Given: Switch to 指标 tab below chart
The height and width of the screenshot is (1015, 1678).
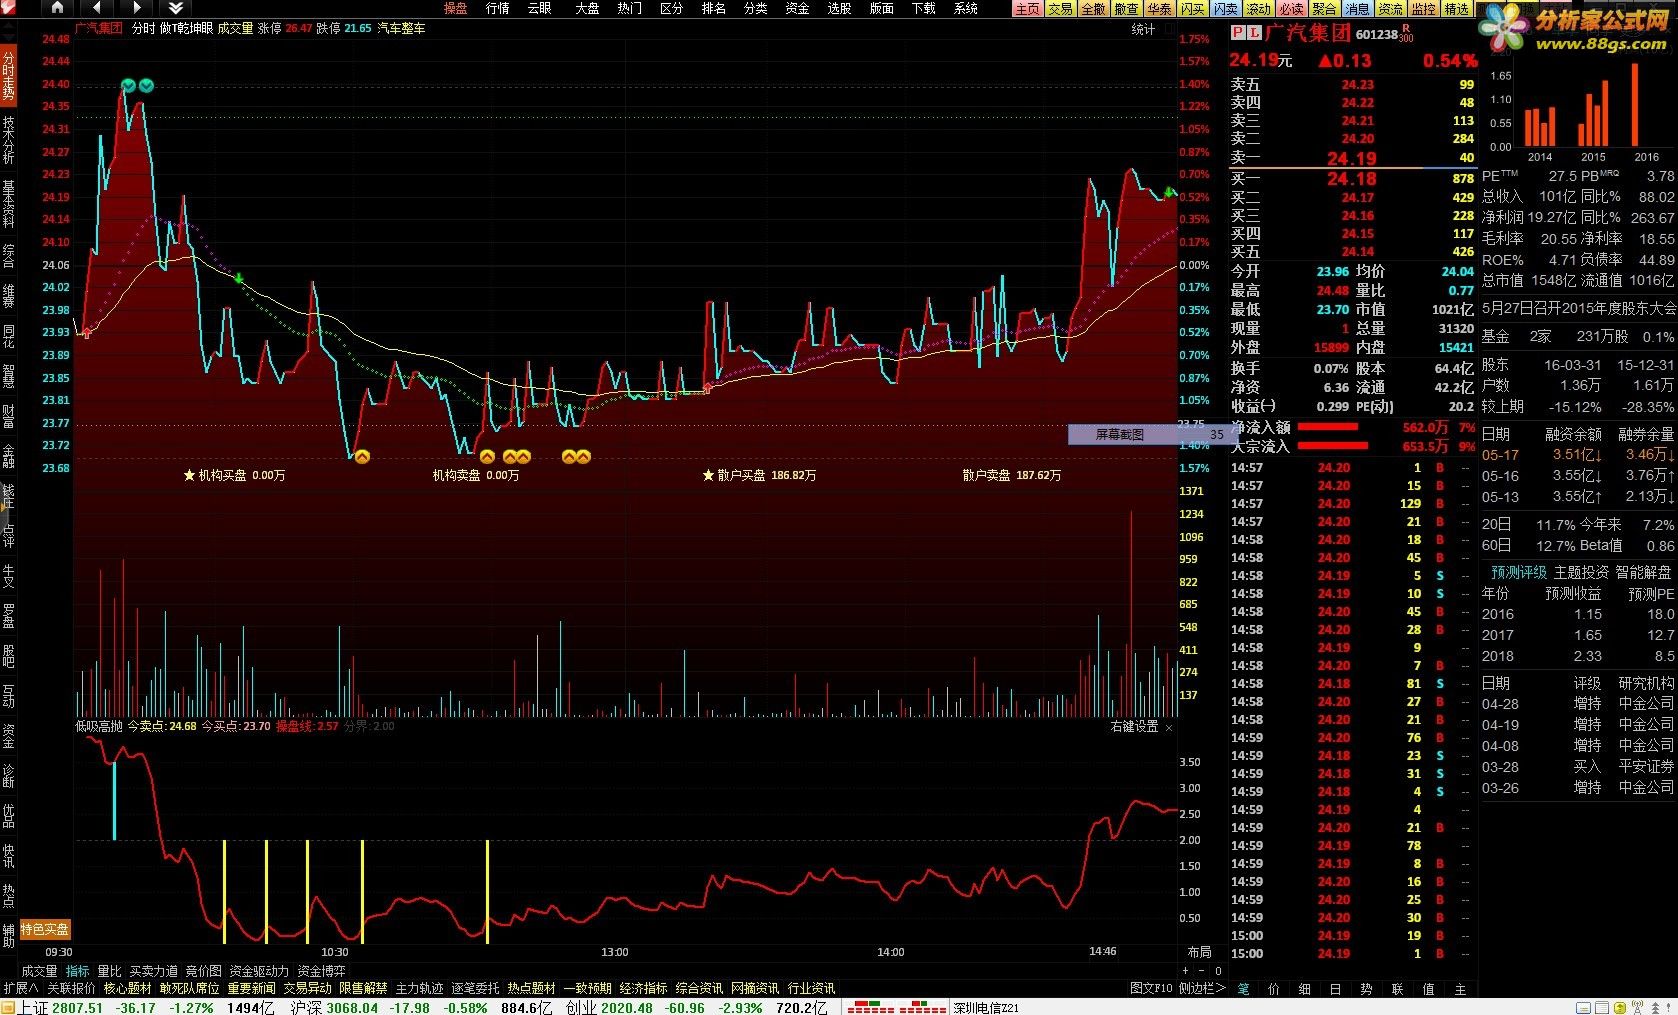Looking at the screenshot, I should pos(78,971).
